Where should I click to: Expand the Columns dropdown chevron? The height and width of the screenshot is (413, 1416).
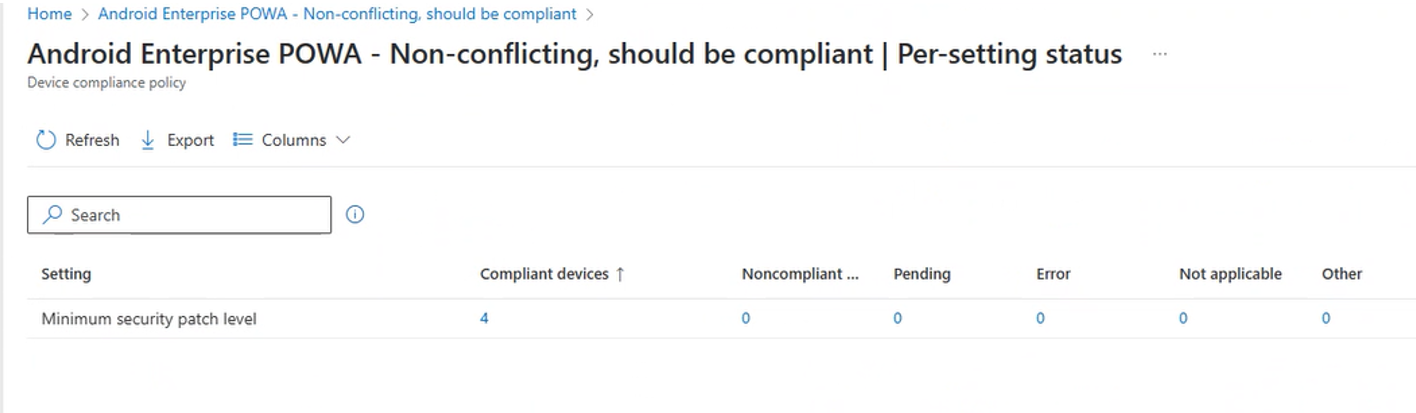click(344, 140)
